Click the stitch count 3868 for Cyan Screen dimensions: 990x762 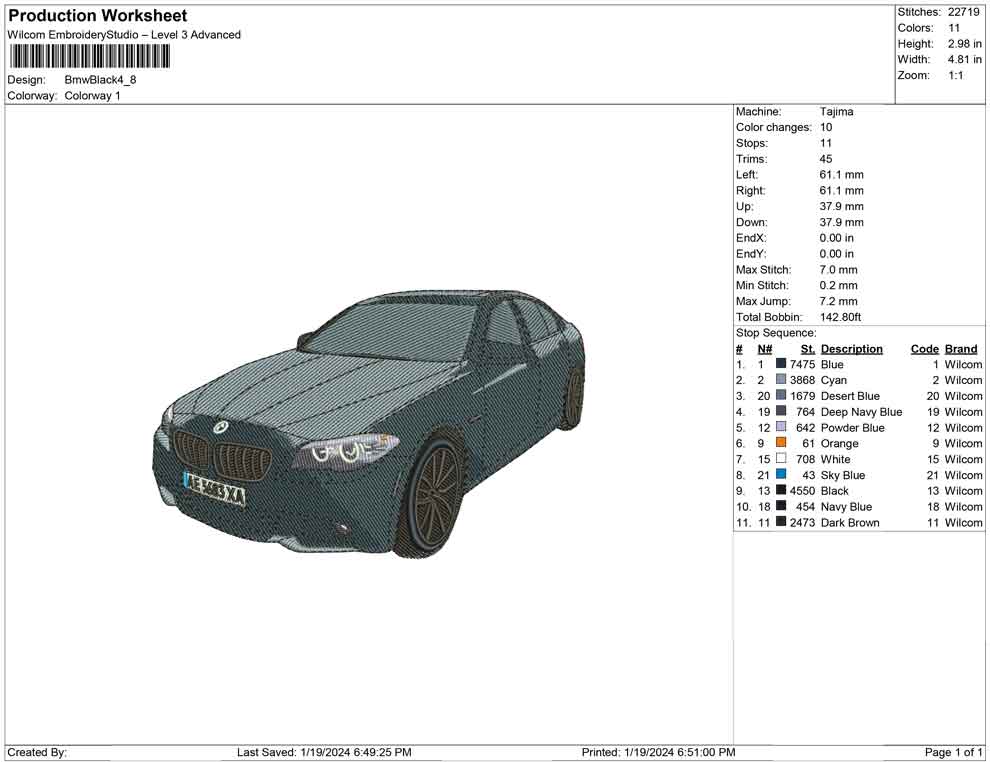[x=802, y=380]
